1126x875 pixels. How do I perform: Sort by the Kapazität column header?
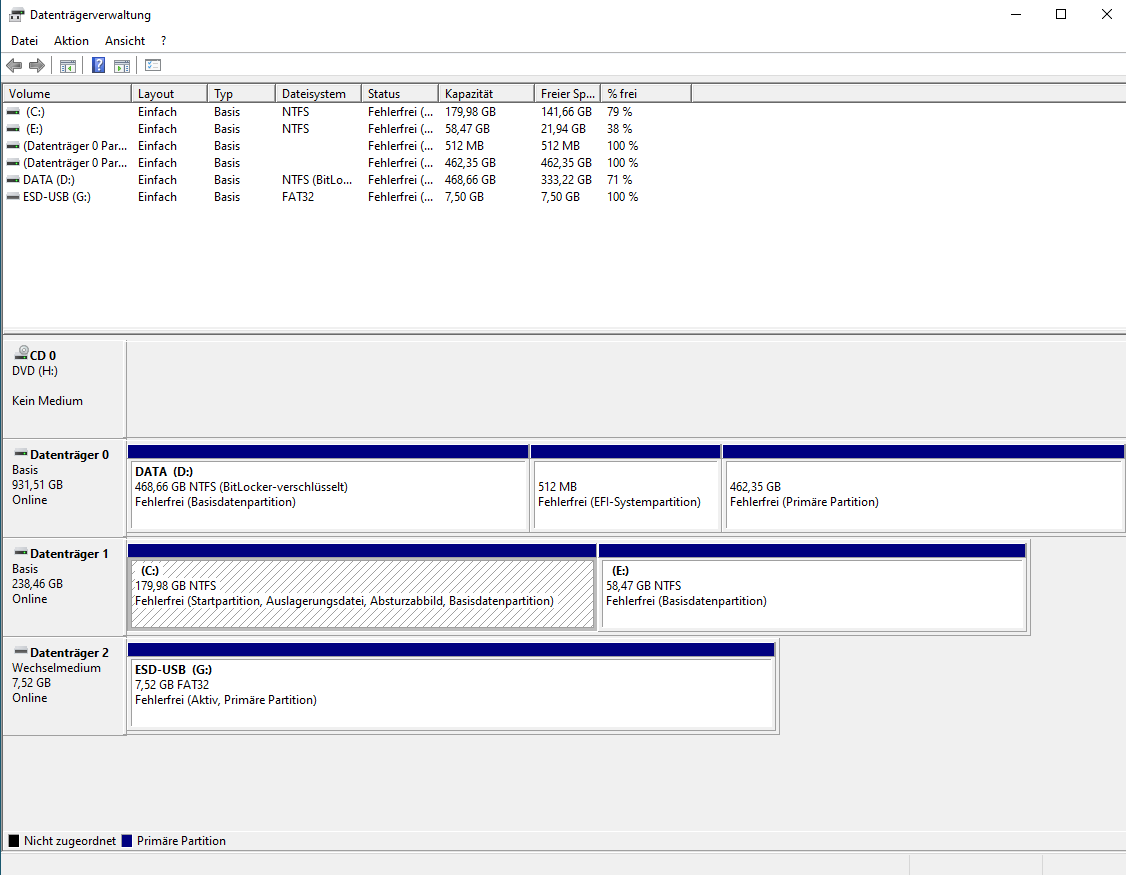click(x=486, y=93)
